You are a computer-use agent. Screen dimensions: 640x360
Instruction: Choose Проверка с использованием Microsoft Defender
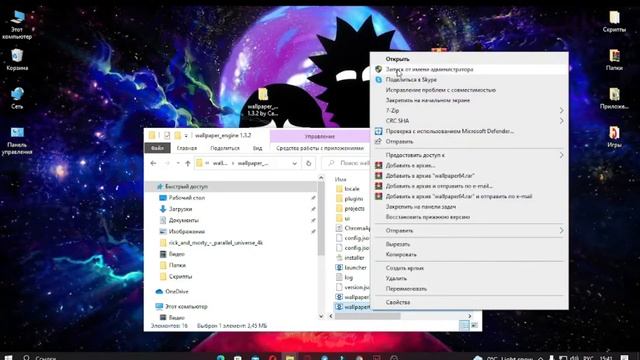pos(469,131)
